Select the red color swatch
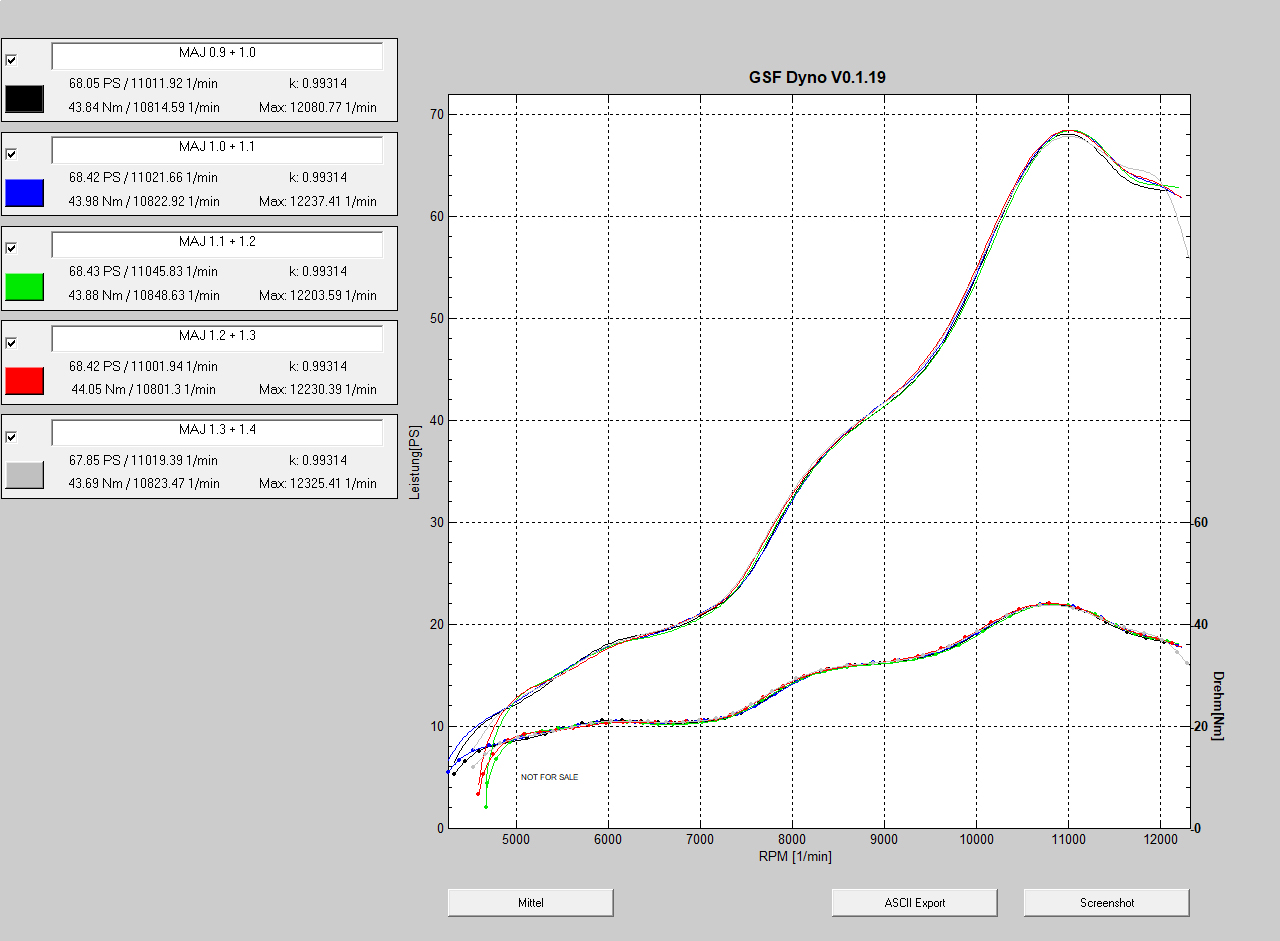This screenshot has height=941, width=1280. (x=24, y=381)
